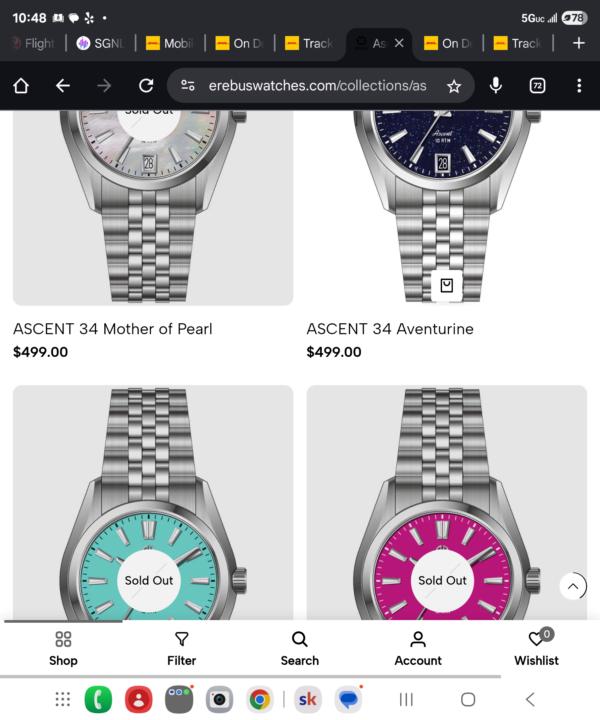Screen dimensions: 600x720
Task: Activate voice search microphone icon
Action: (x=496, y=86)
